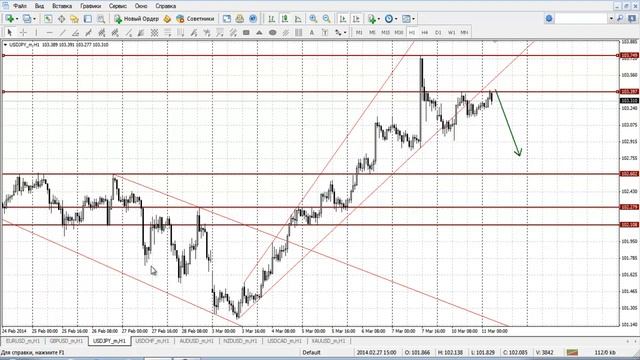
Task: Click inside the search input field
Action: pos(581,18)
